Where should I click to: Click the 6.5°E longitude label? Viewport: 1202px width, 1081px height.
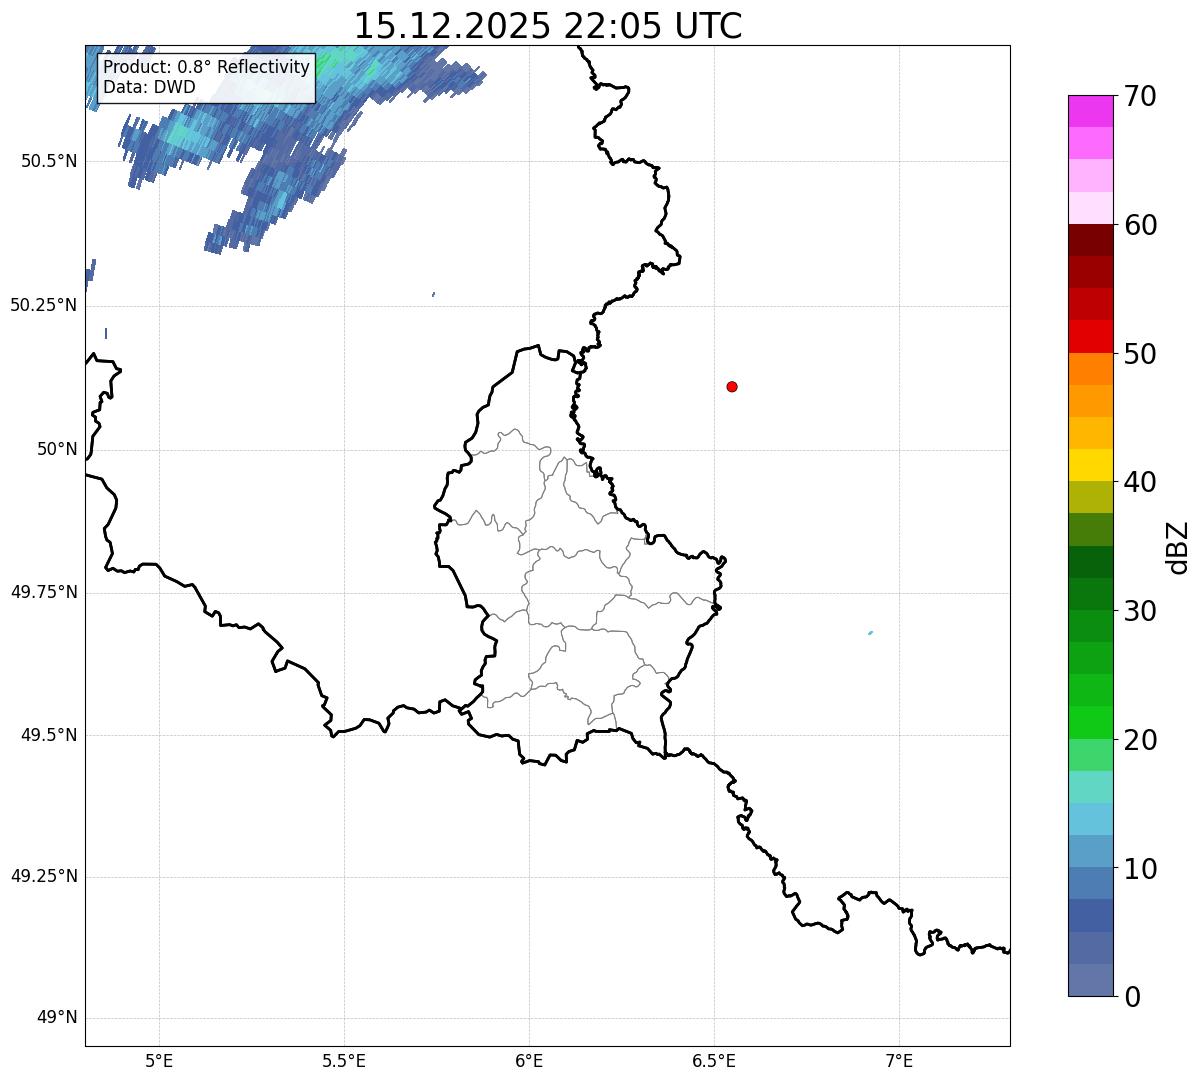click(x=714, y=1060)
